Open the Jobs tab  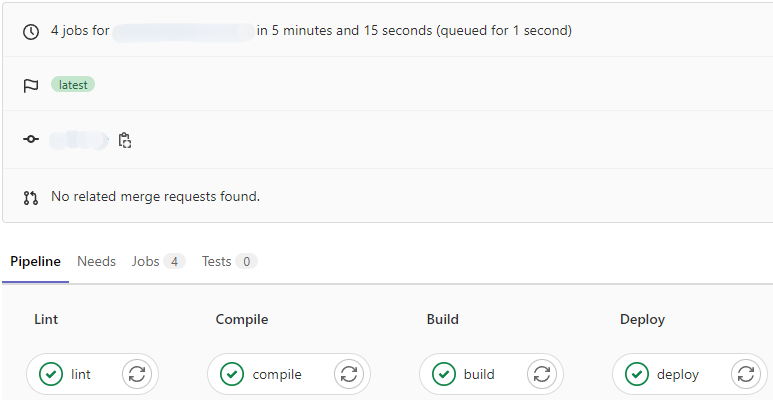[x=158, y=261]
